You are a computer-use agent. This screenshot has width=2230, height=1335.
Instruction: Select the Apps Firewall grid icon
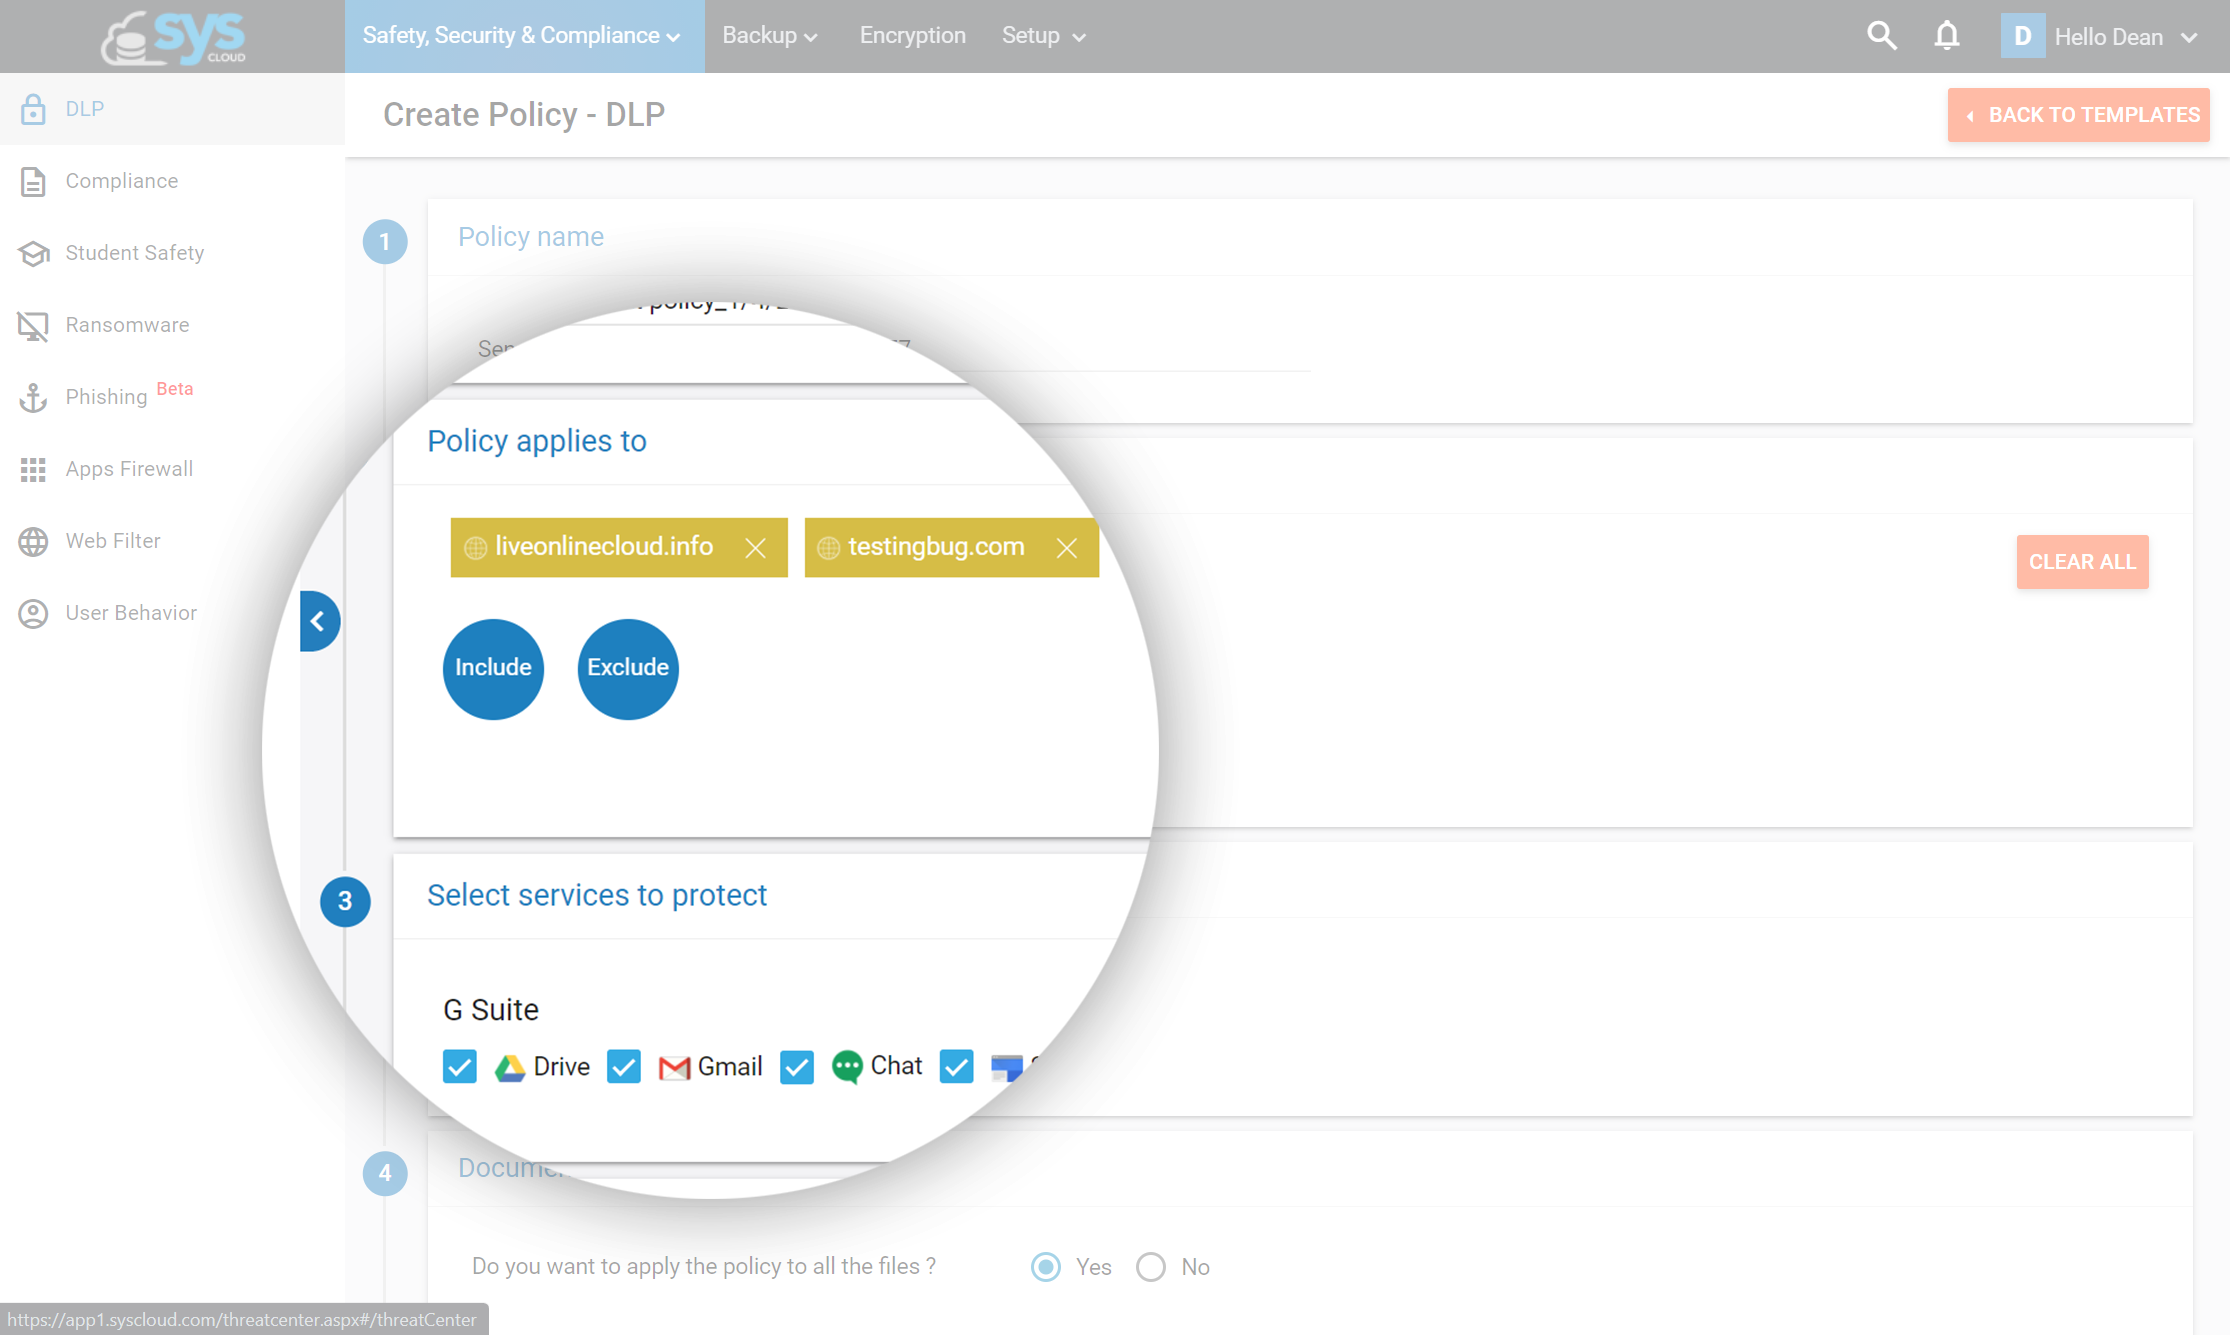33,468
